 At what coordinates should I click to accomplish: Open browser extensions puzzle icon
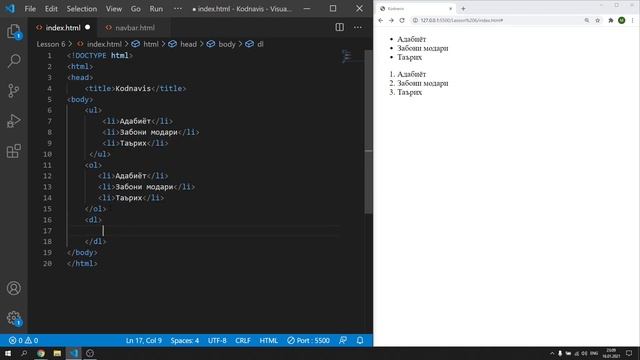(611, 20)
